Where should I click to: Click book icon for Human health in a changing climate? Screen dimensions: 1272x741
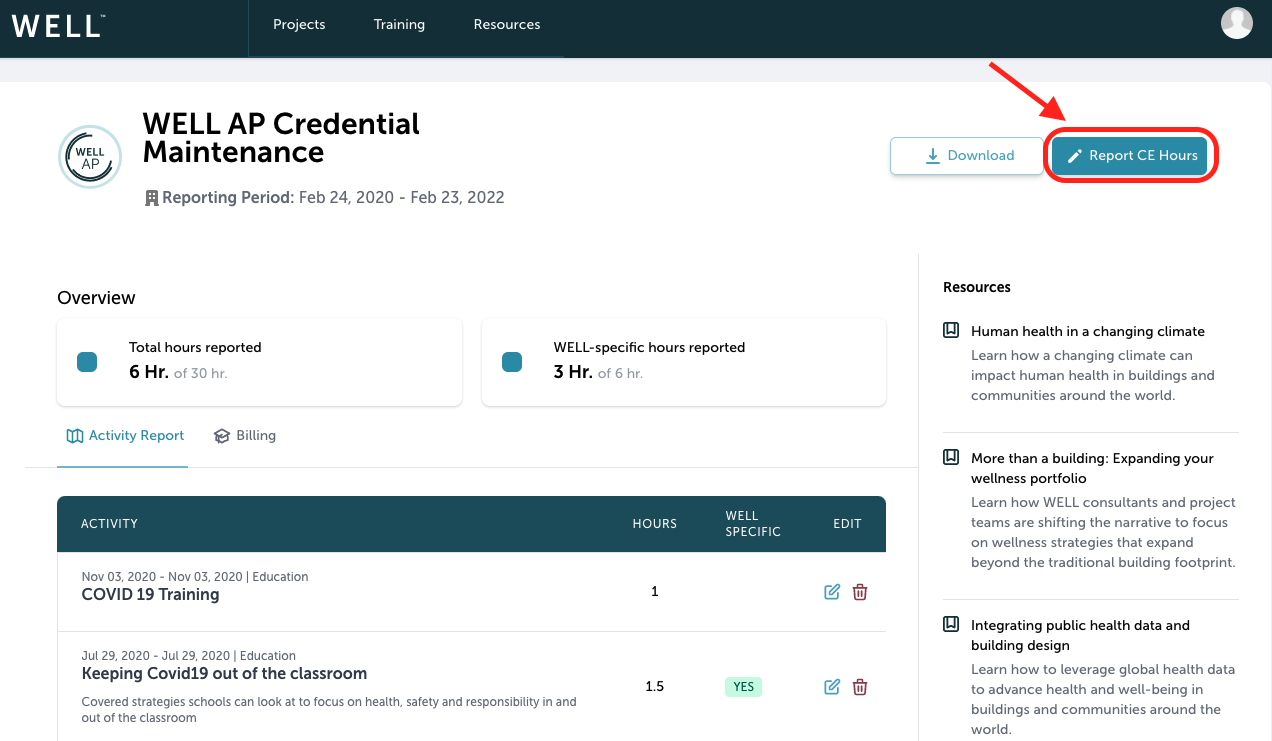[x=951, y=331]
